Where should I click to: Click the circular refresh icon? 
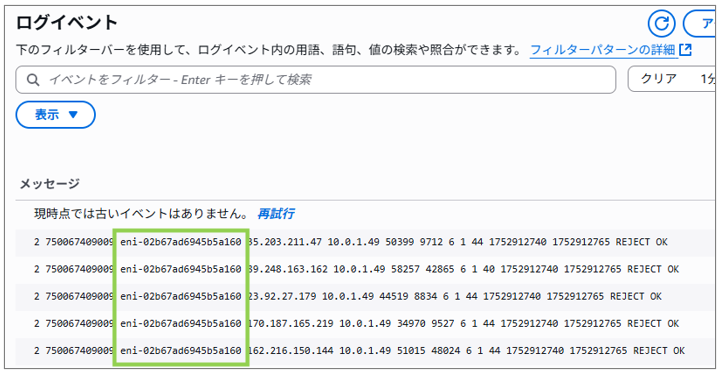pos(661,23)
